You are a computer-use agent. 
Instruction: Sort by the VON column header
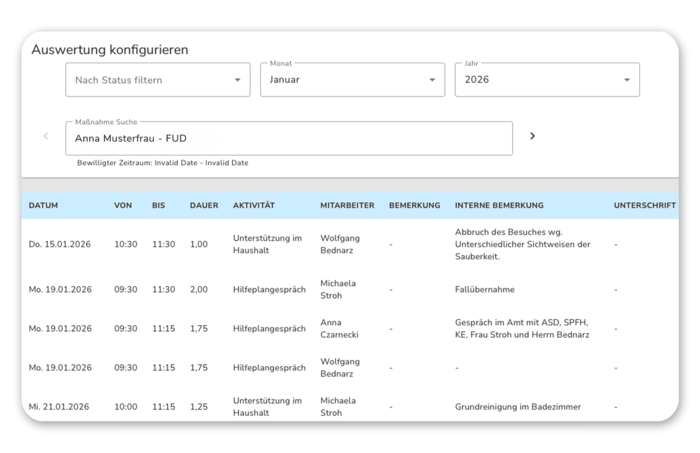123,205
